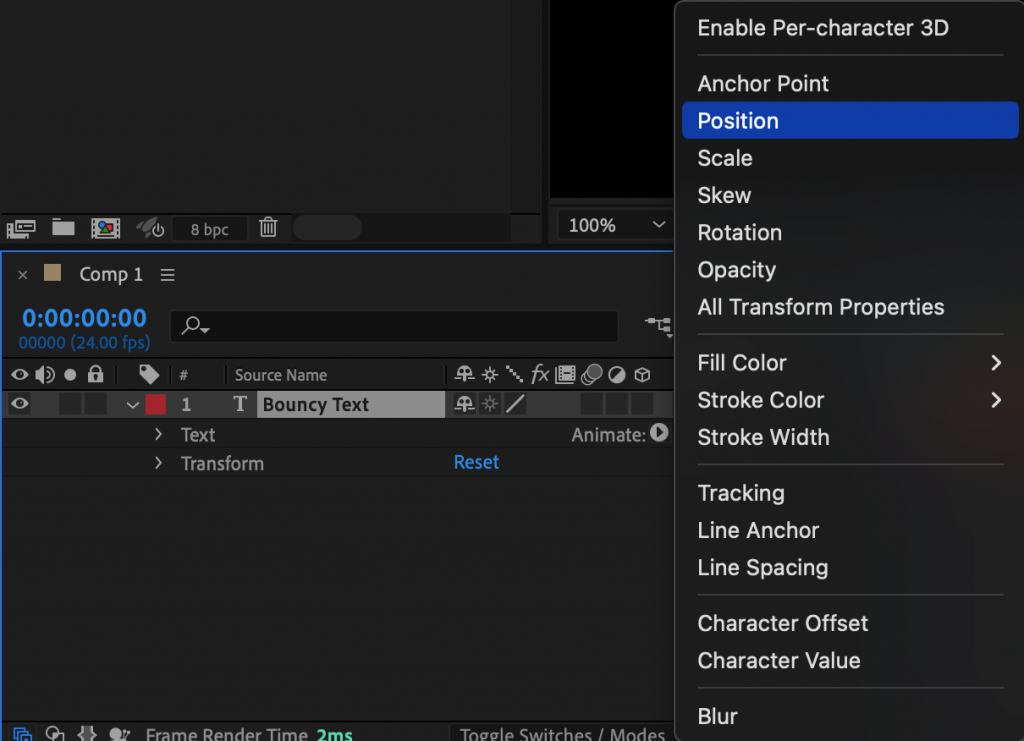Collapse the Bouncy Text layer

coord(133,404)
